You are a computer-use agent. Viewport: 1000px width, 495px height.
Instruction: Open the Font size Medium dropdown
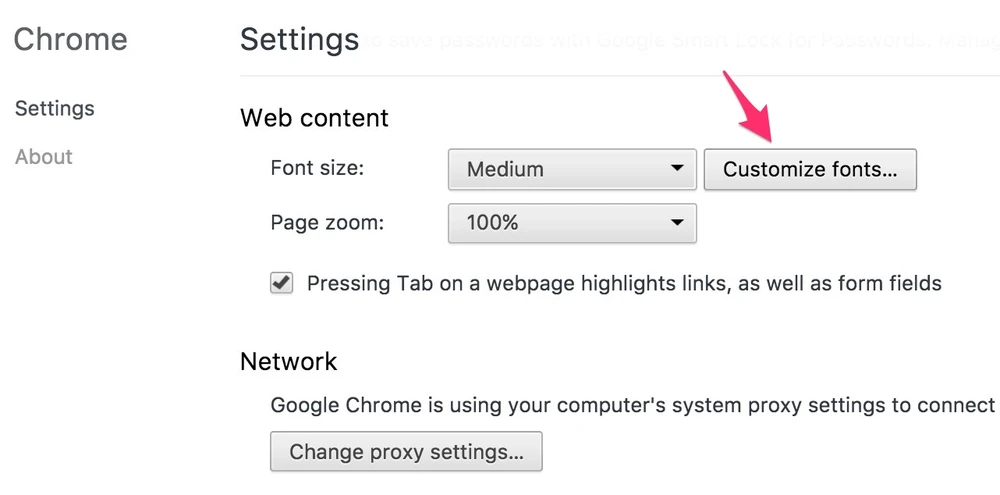click(x=571, y=169)
